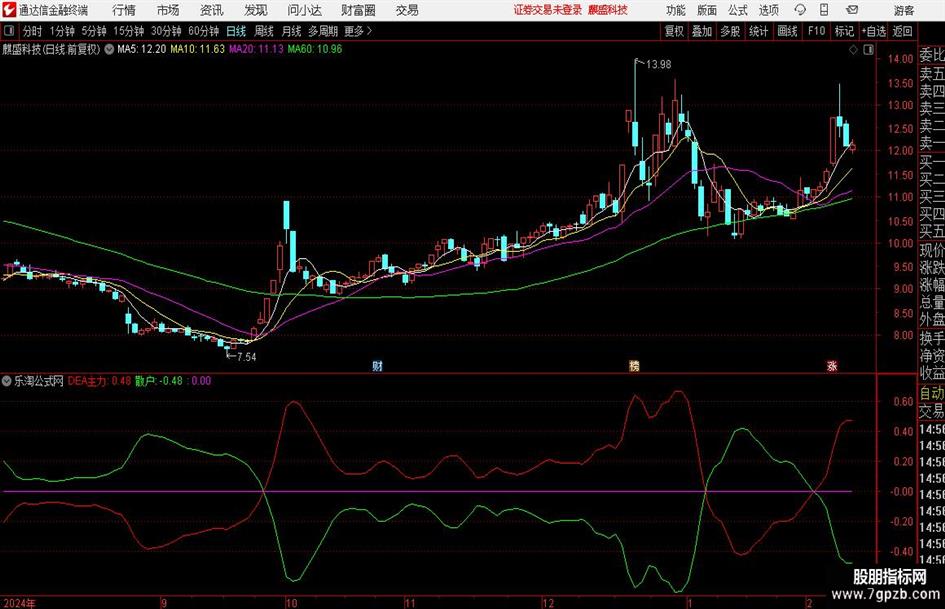Add stock via +自选 button
Viewport: 945px width, 609px height.
click(873, 31)
